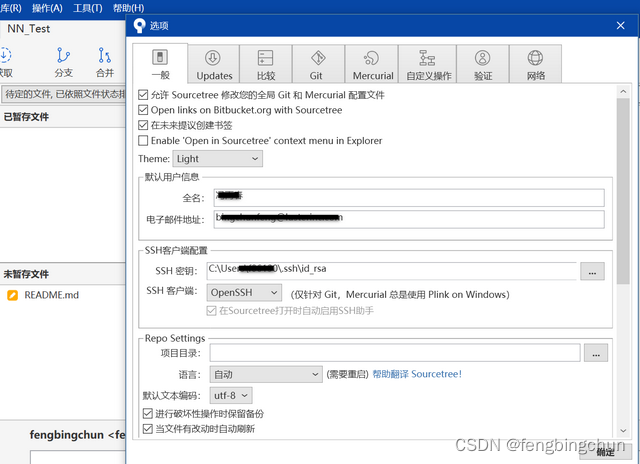Enable 'Open in Sourcetree' context menu in Explorer

tap(143, 141)
